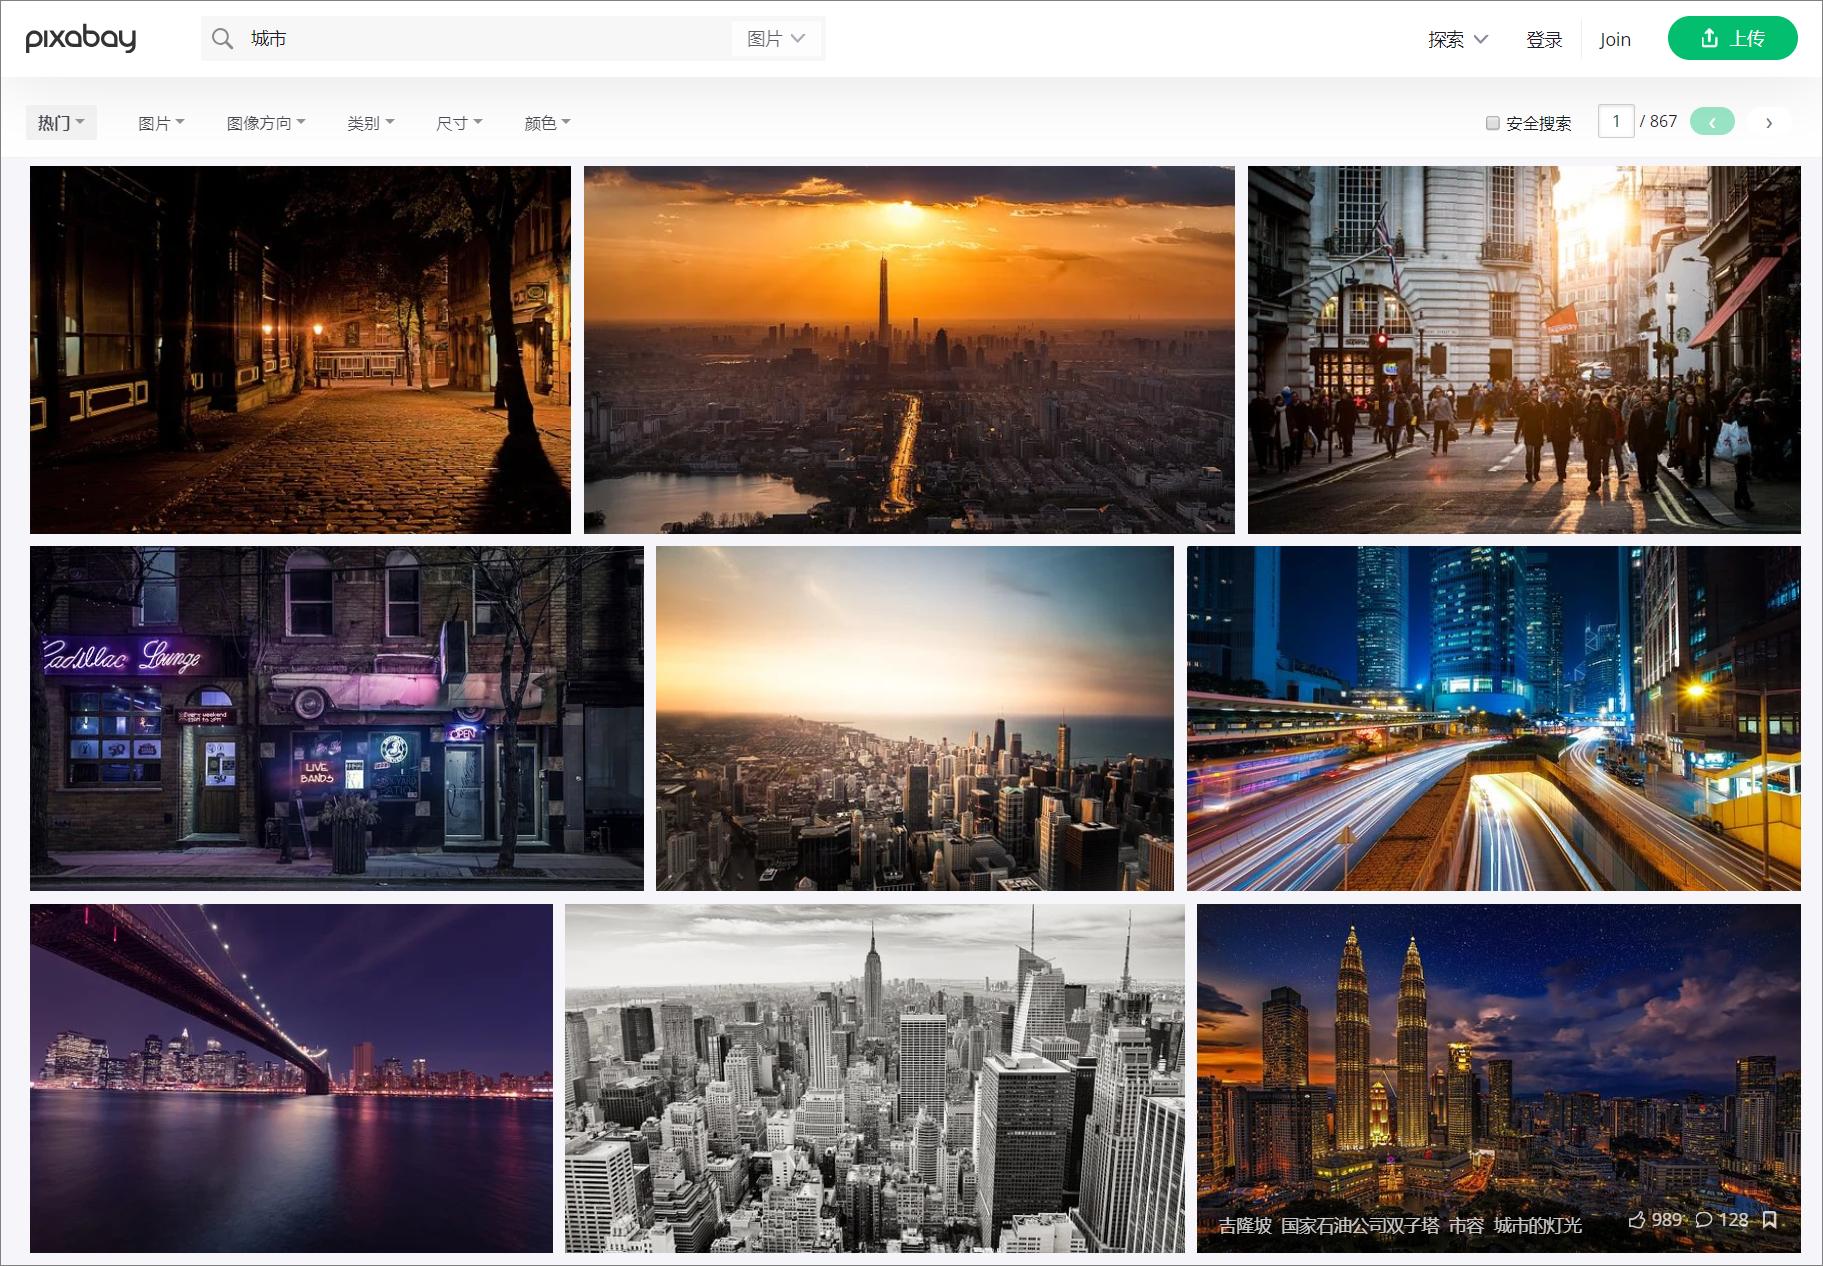Go to next page with right chevron
The height and width of the screenshot is (1266, 1823).
pyautogui.click(x=1768, y=120)
